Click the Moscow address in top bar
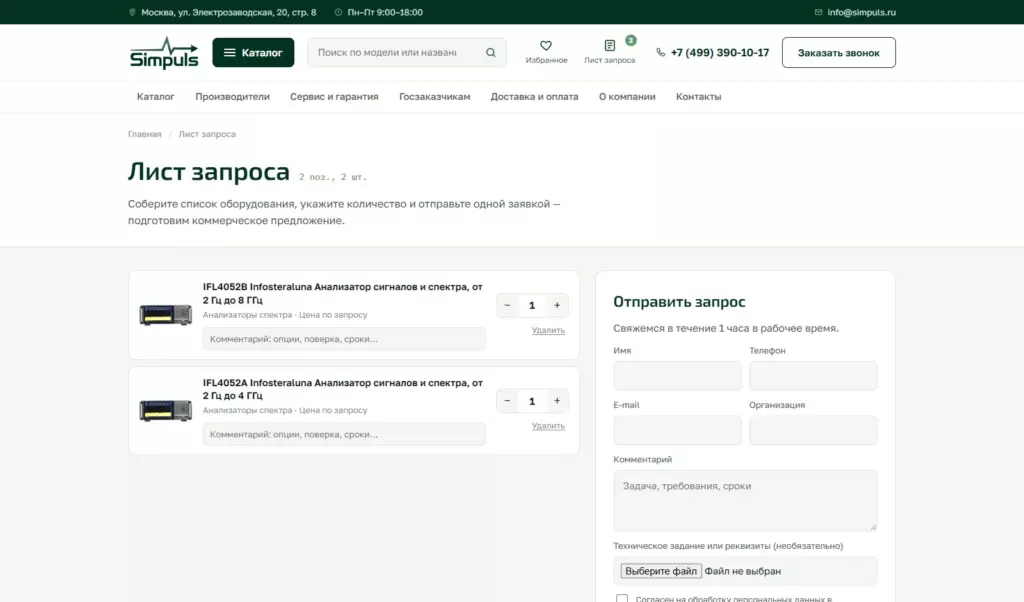This screenshot has height=602, width=1024. click(x=229, y=12)
